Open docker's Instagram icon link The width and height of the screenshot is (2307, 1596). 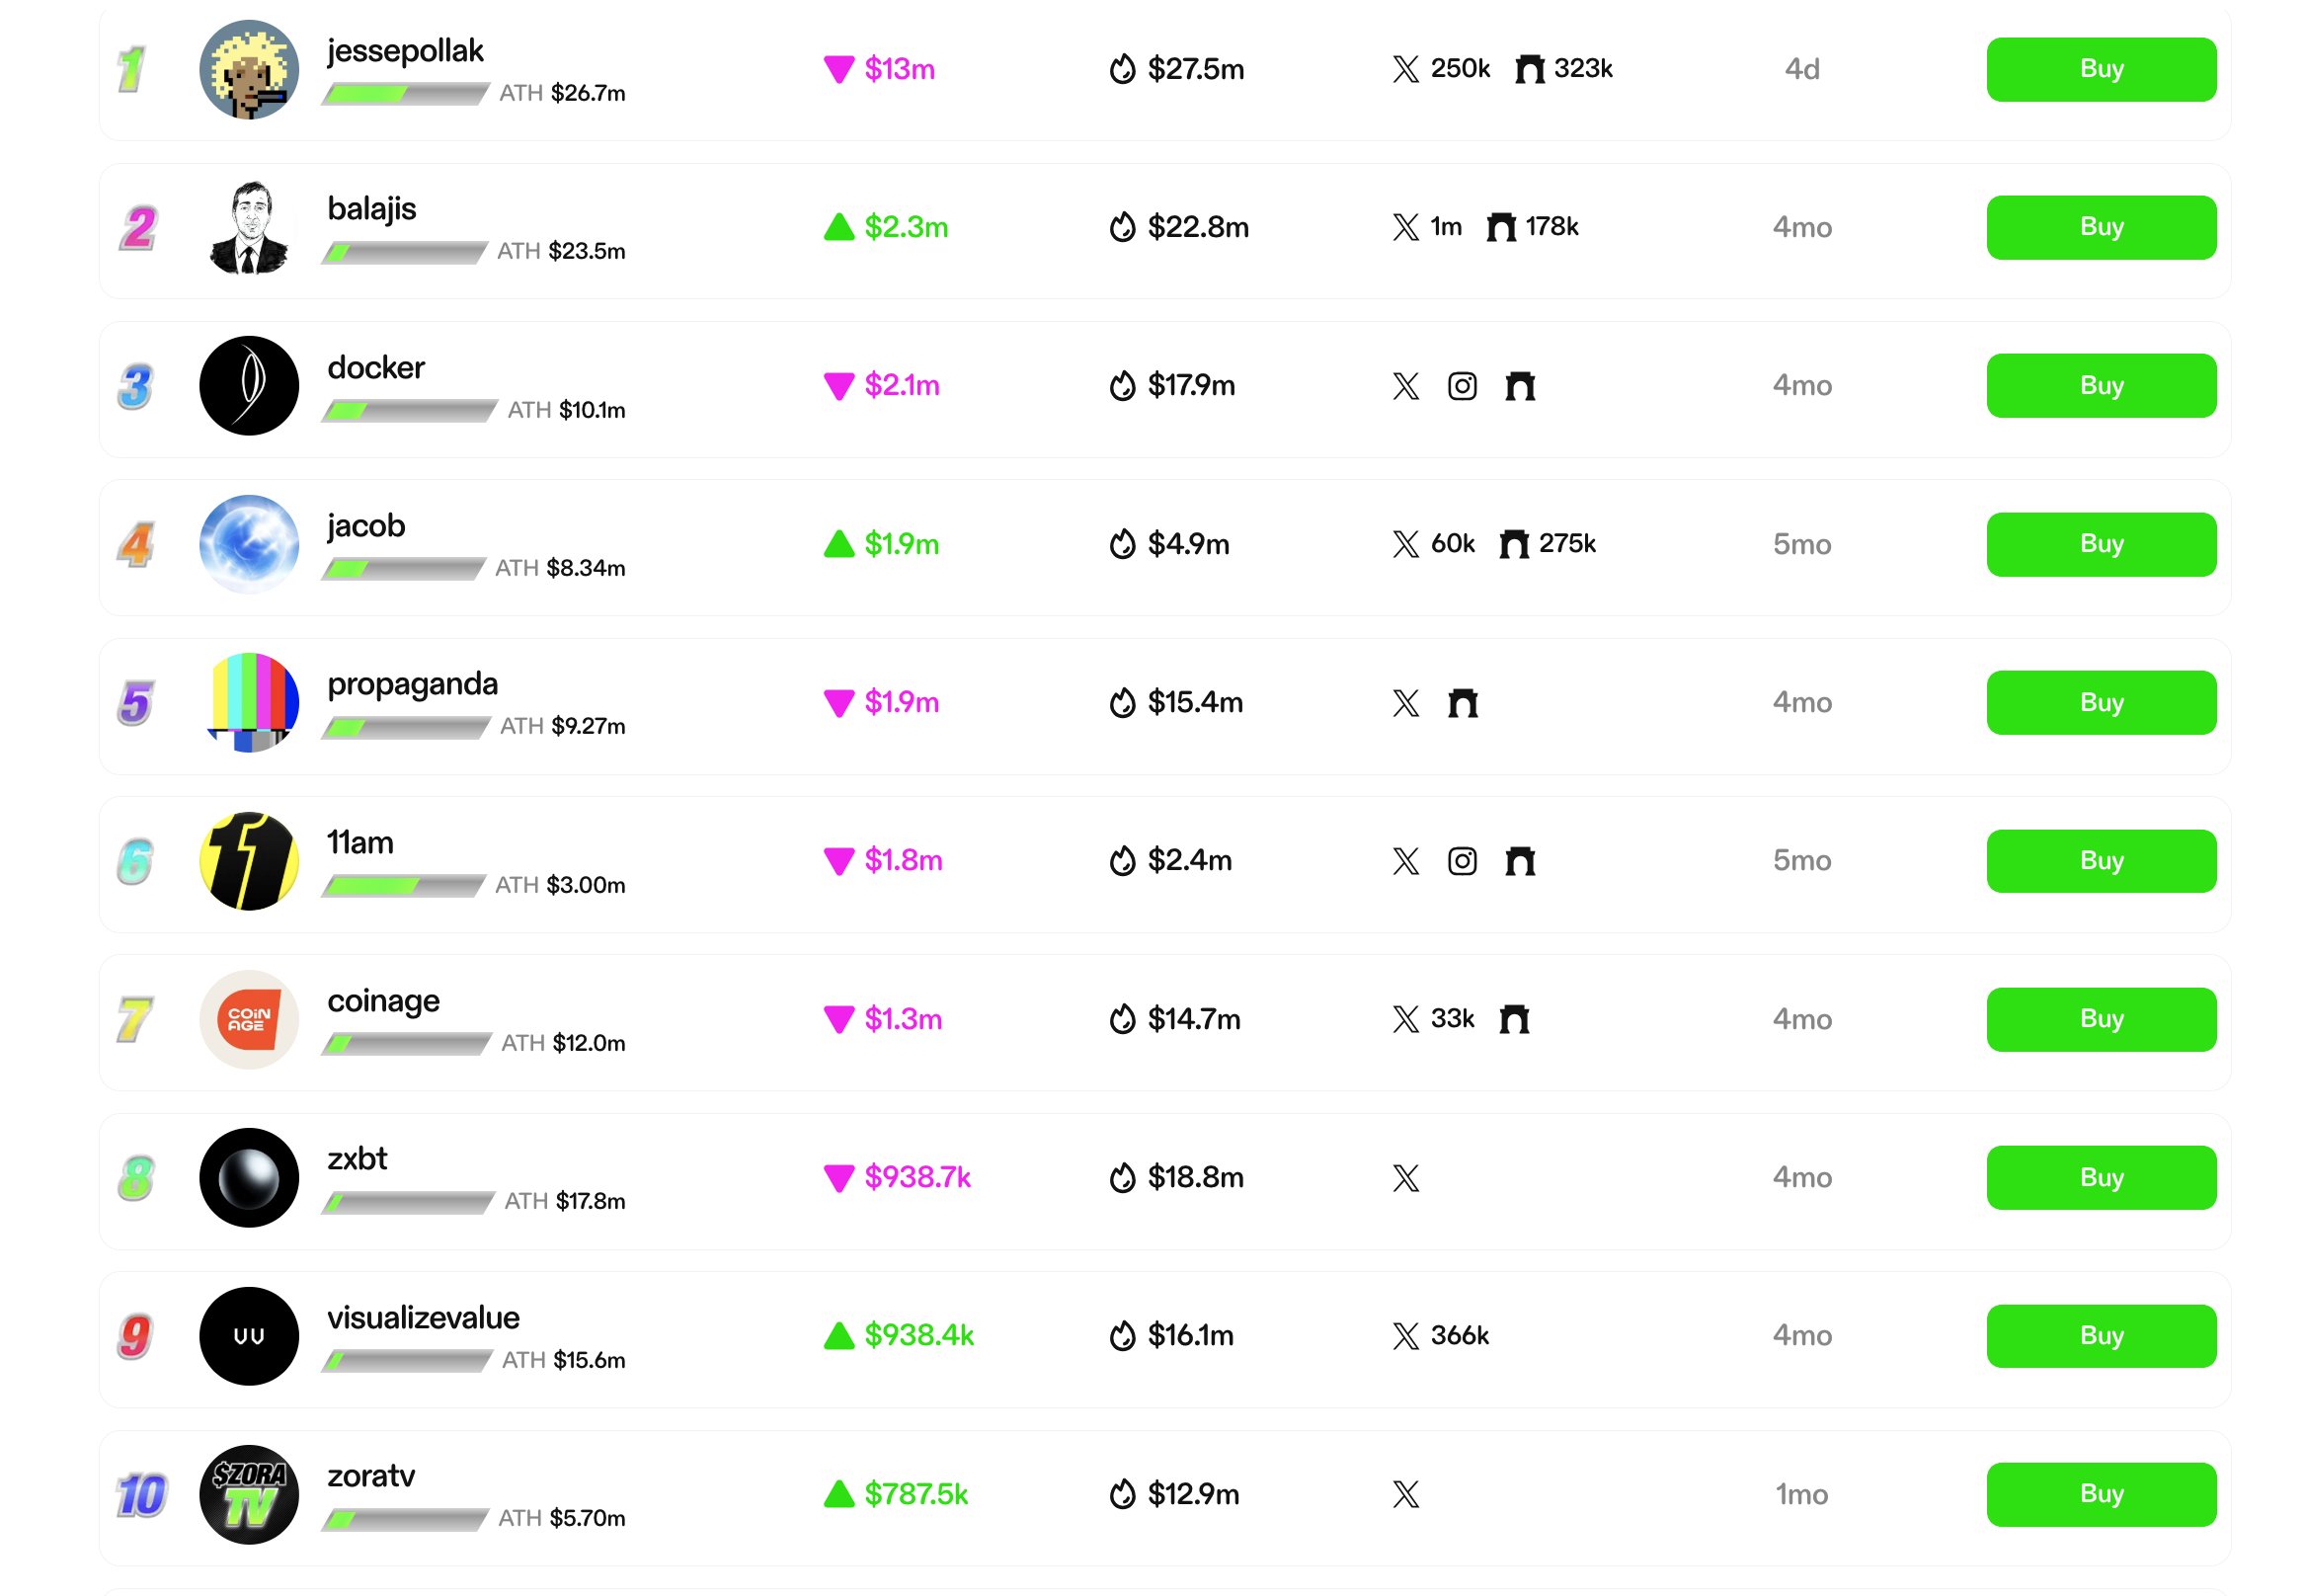click(x=1461, y=386)
